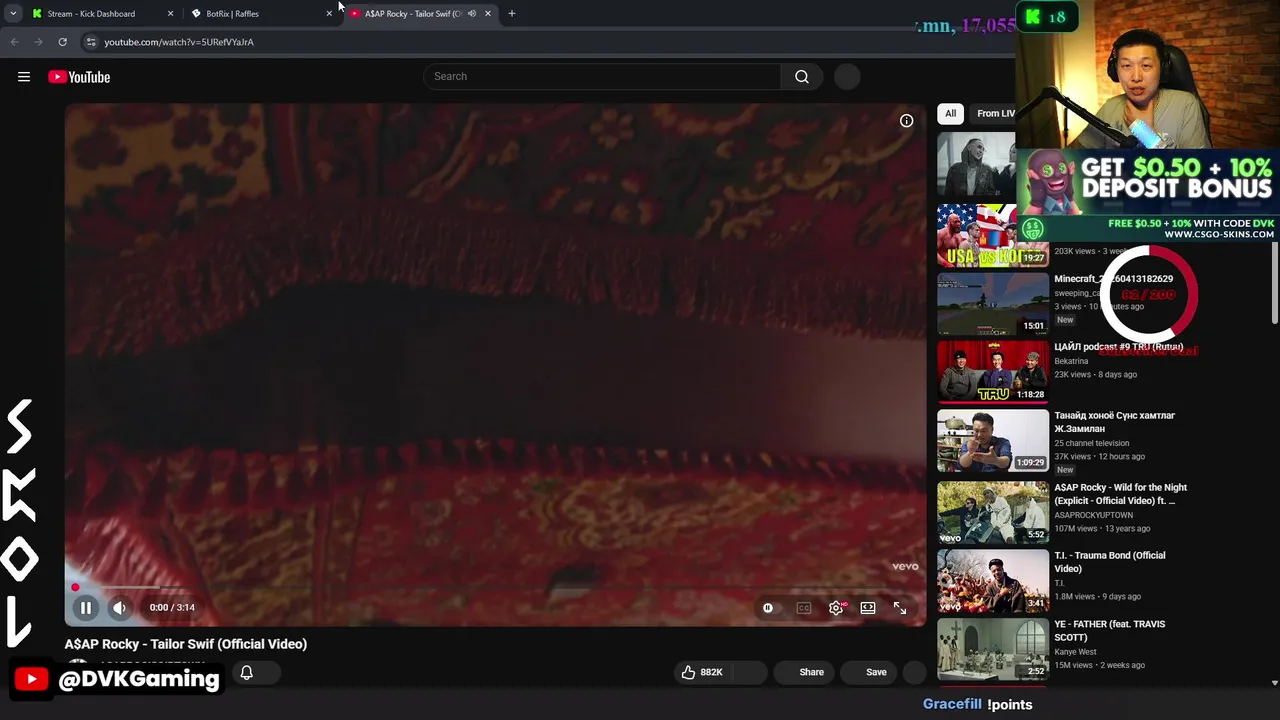The width and height of the screenshot is (1280, 720).
Task: Open YE - FATHER feat. TRAVIS SCOTT title
Action: [1109, 630]
